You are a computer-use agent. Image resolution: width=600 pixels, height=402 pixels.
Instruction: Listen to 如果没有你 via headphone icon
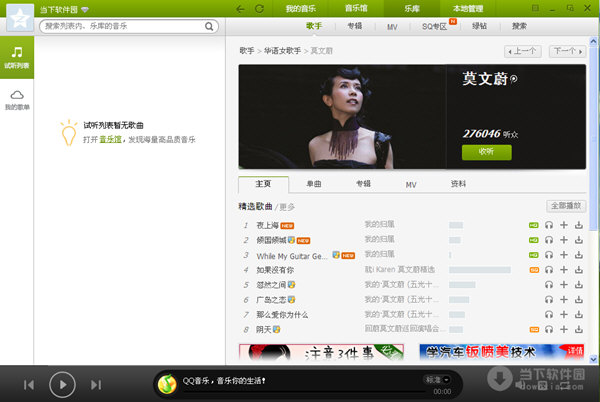point(549,270)
